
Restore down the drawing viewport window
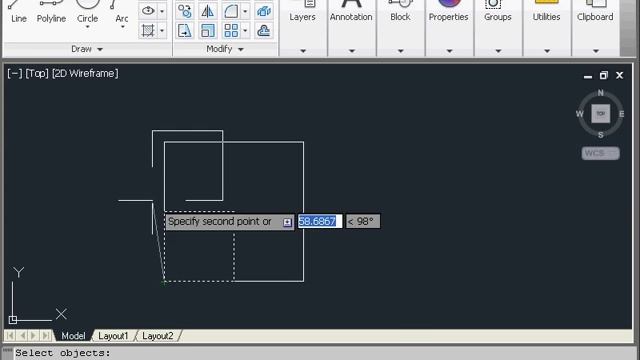pos(604,75)
